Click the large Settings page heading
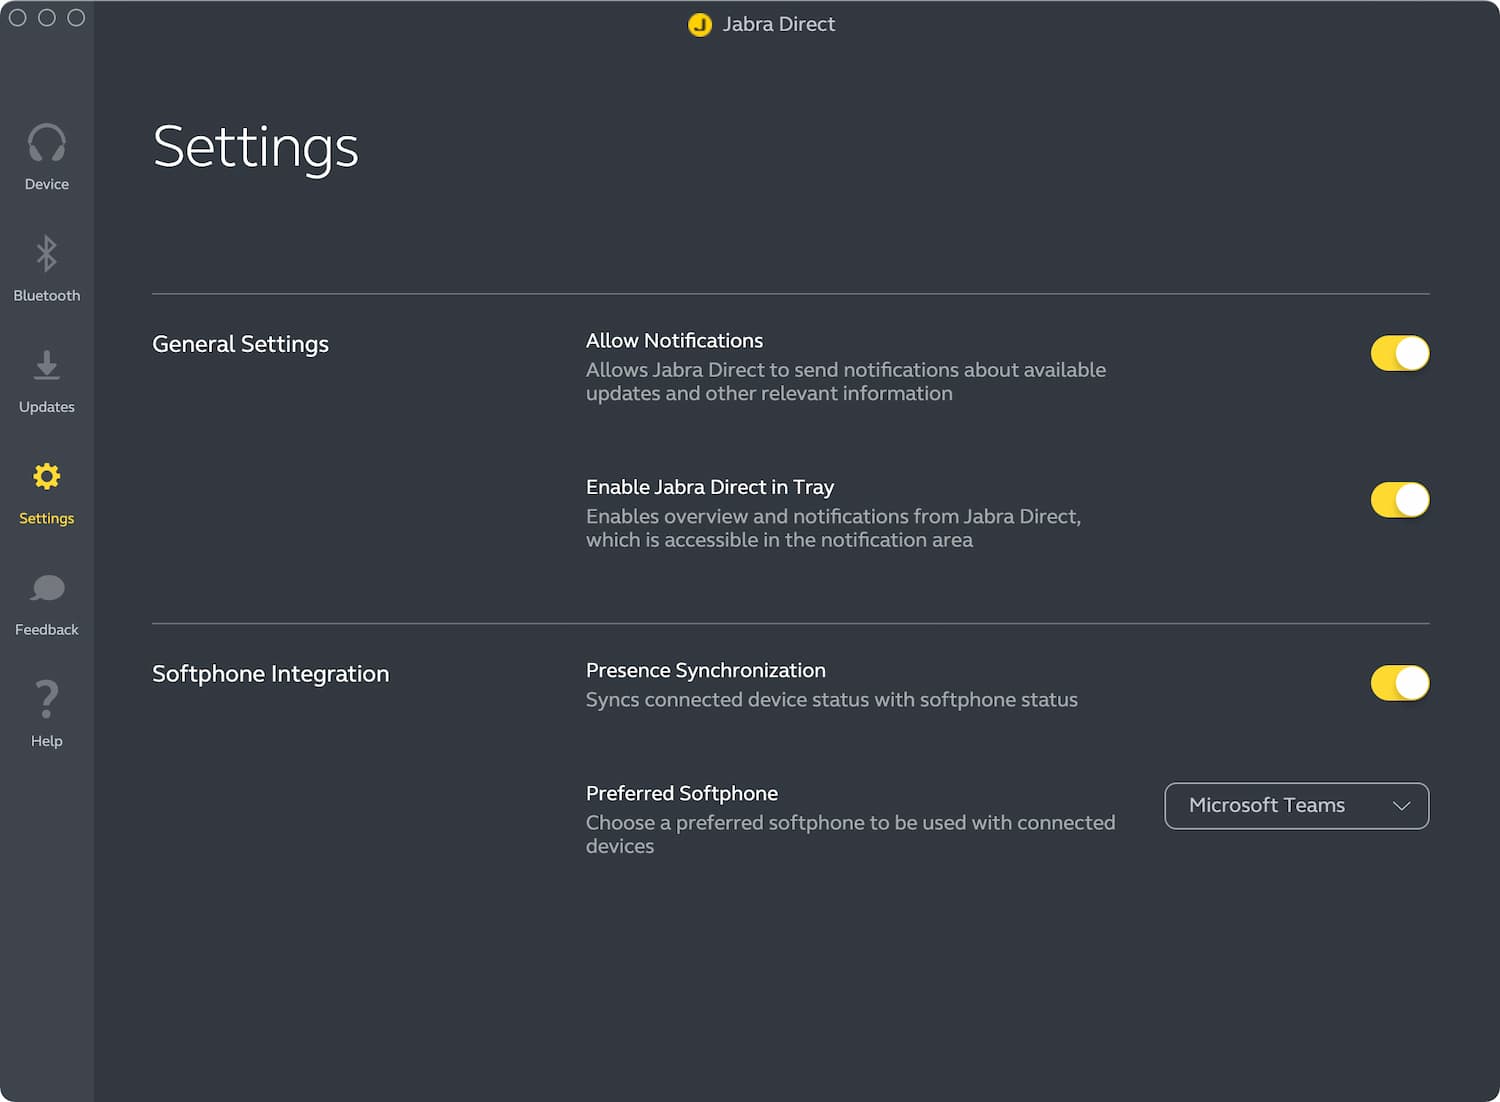This screenshot has height=1102, width=1500. [255, 147]
